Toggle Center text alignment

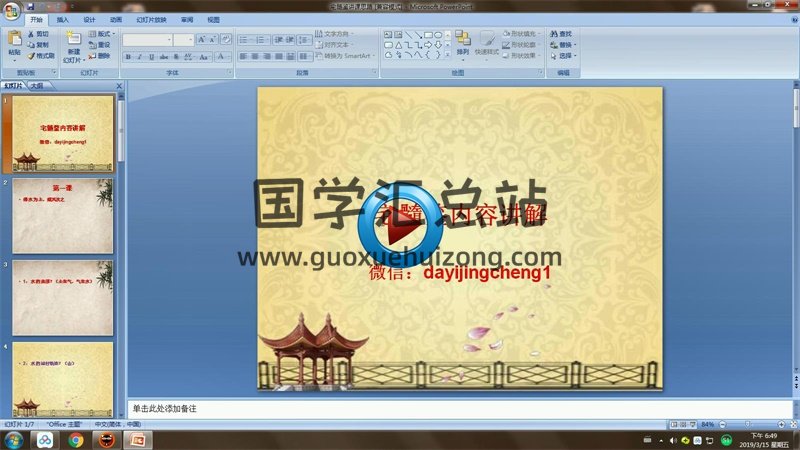[255, 56]
